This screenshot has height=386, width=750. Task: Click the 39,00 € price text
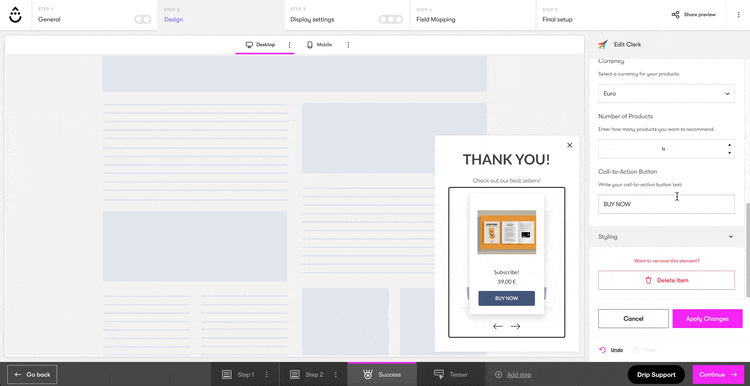(507, 282)
